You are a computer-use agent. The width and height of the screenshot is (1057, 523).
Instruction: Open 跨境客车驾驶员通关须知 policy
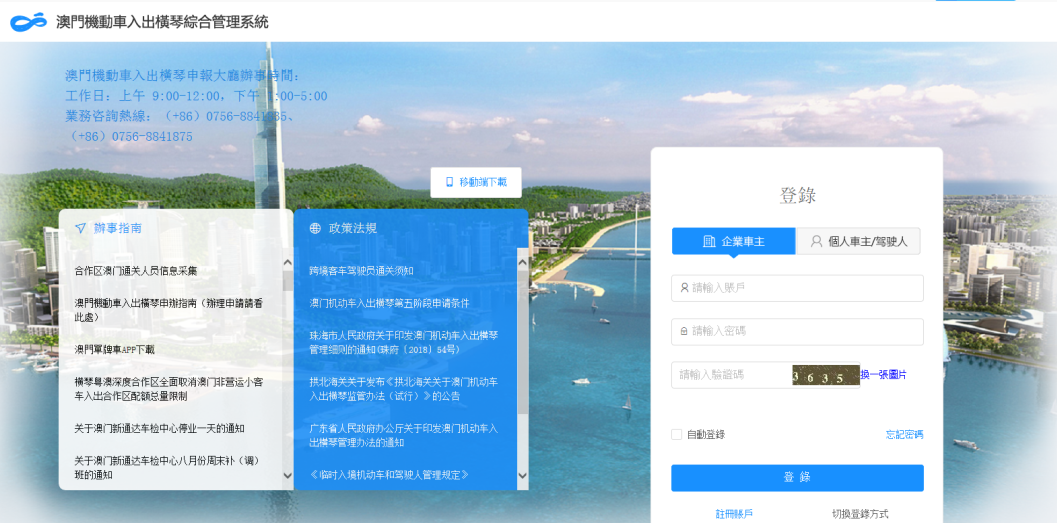pyautogui.click(x=361, y=271)
